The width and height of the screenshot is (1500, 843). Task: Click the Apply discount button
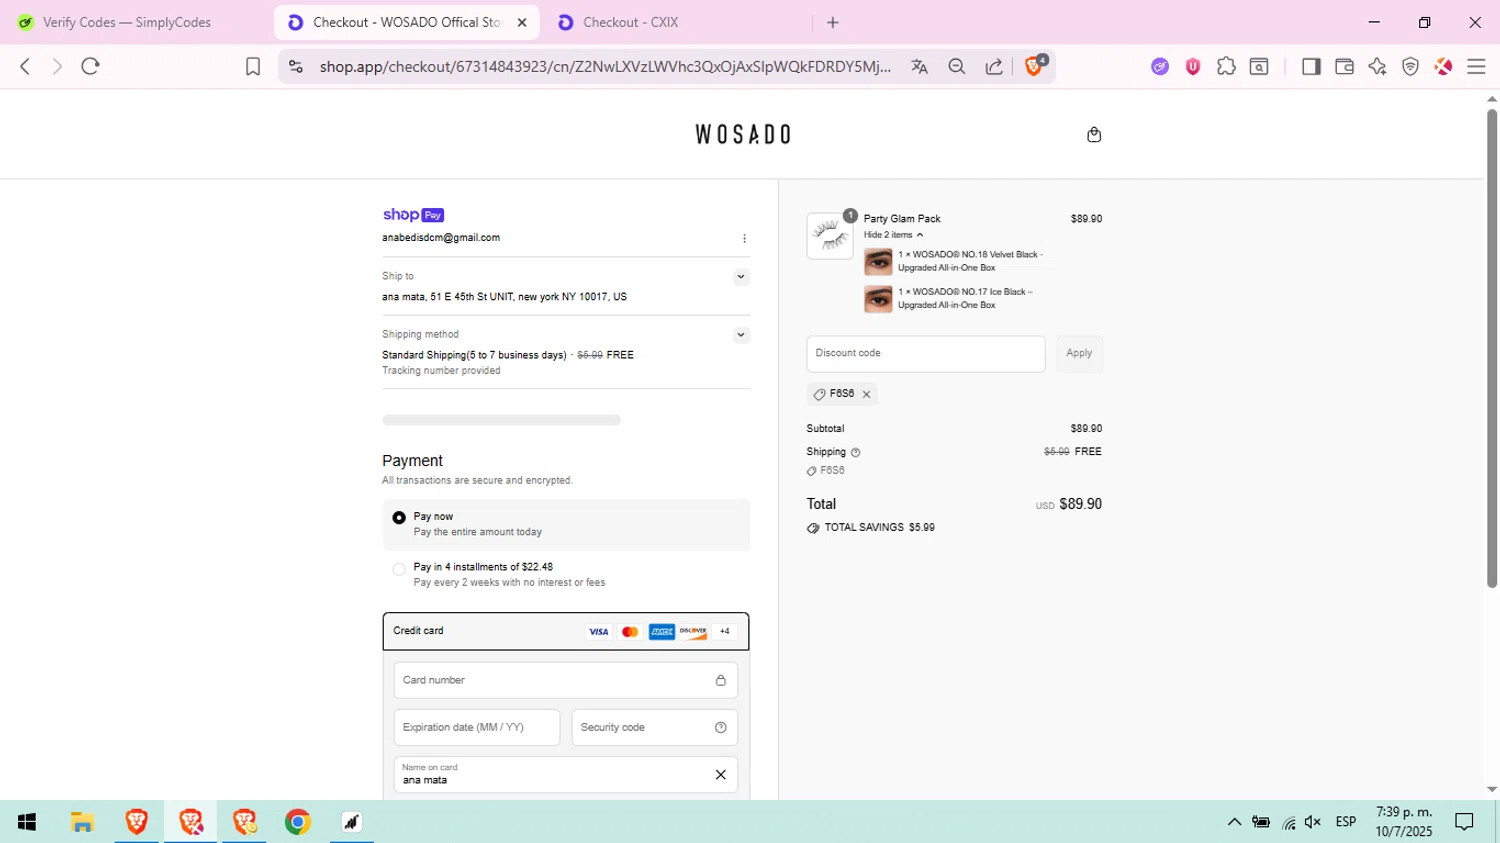[1079, 354]
